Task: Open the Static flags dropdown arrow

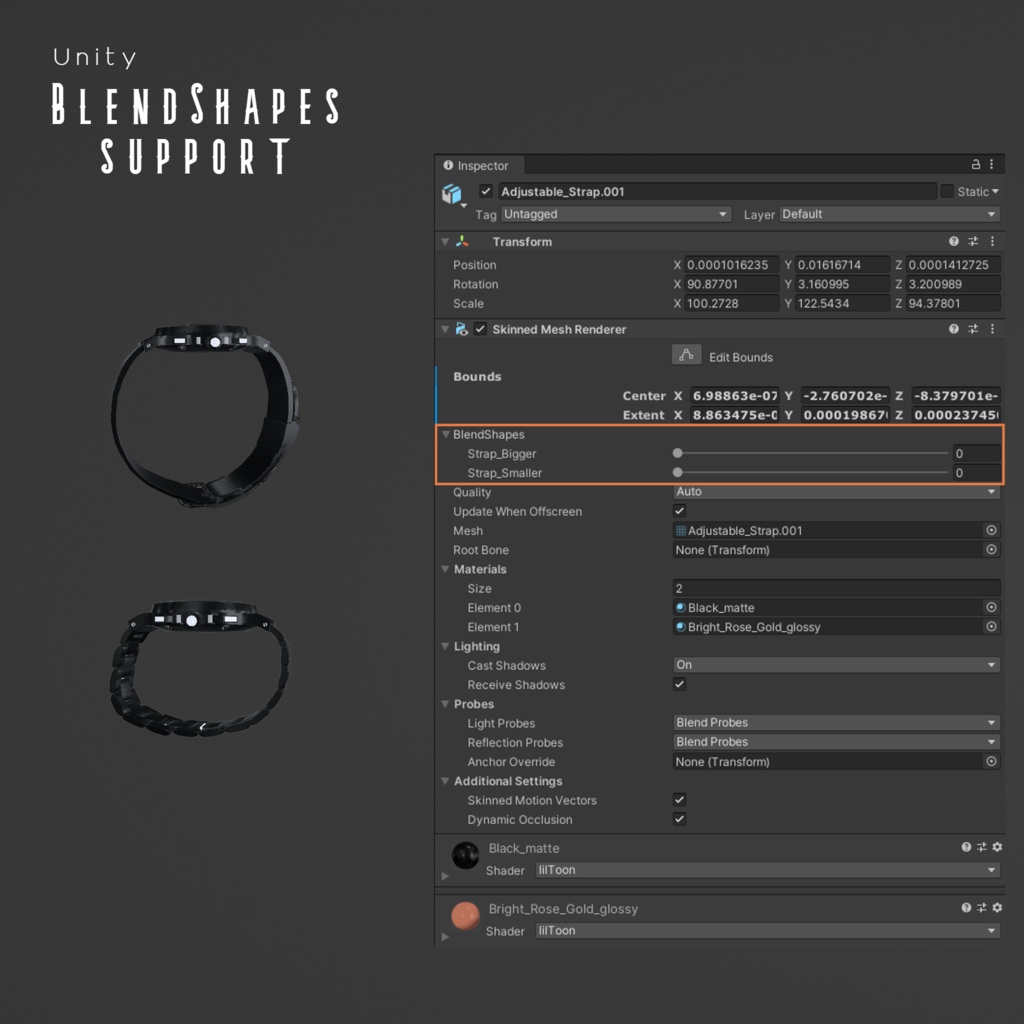Action: [995, 191]
